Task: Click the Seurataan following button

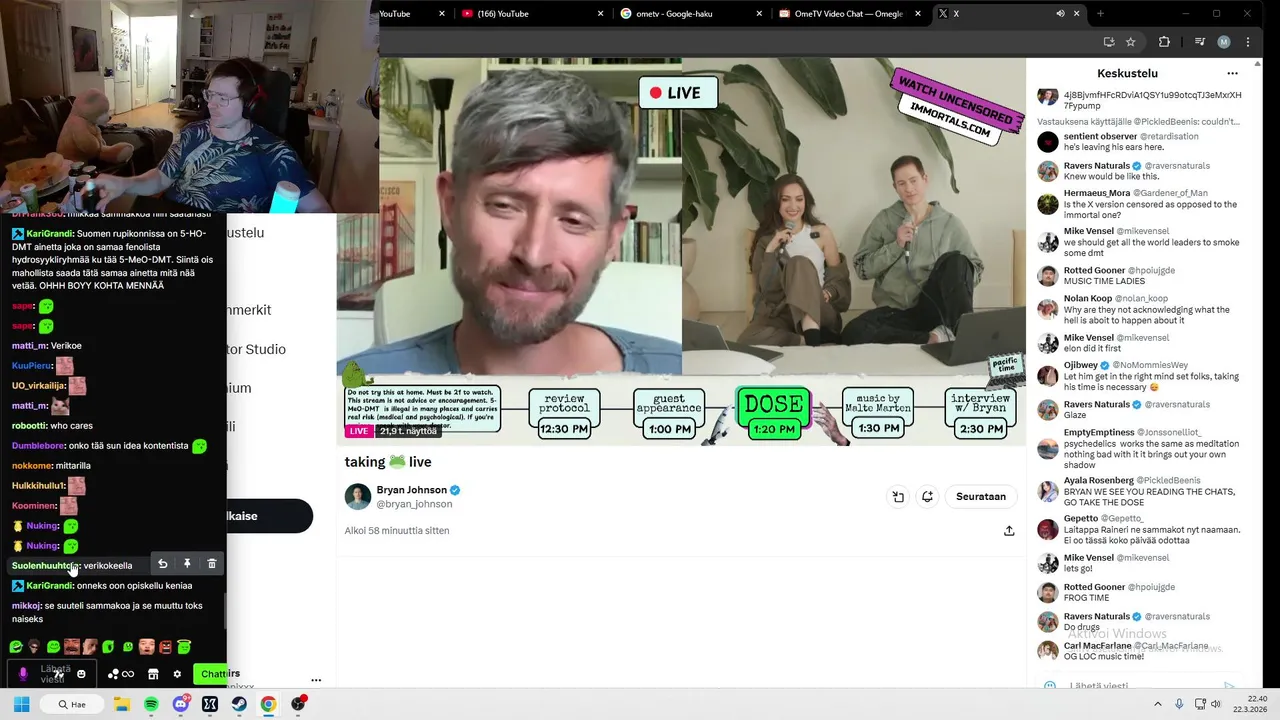Action: [x=980, y=497]
